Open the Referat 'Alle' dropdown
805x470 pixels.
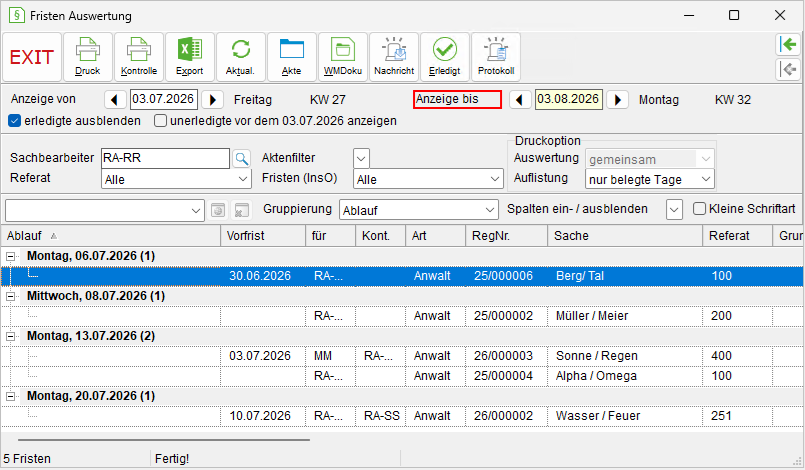pyautogui.click(x=176, y=179)
